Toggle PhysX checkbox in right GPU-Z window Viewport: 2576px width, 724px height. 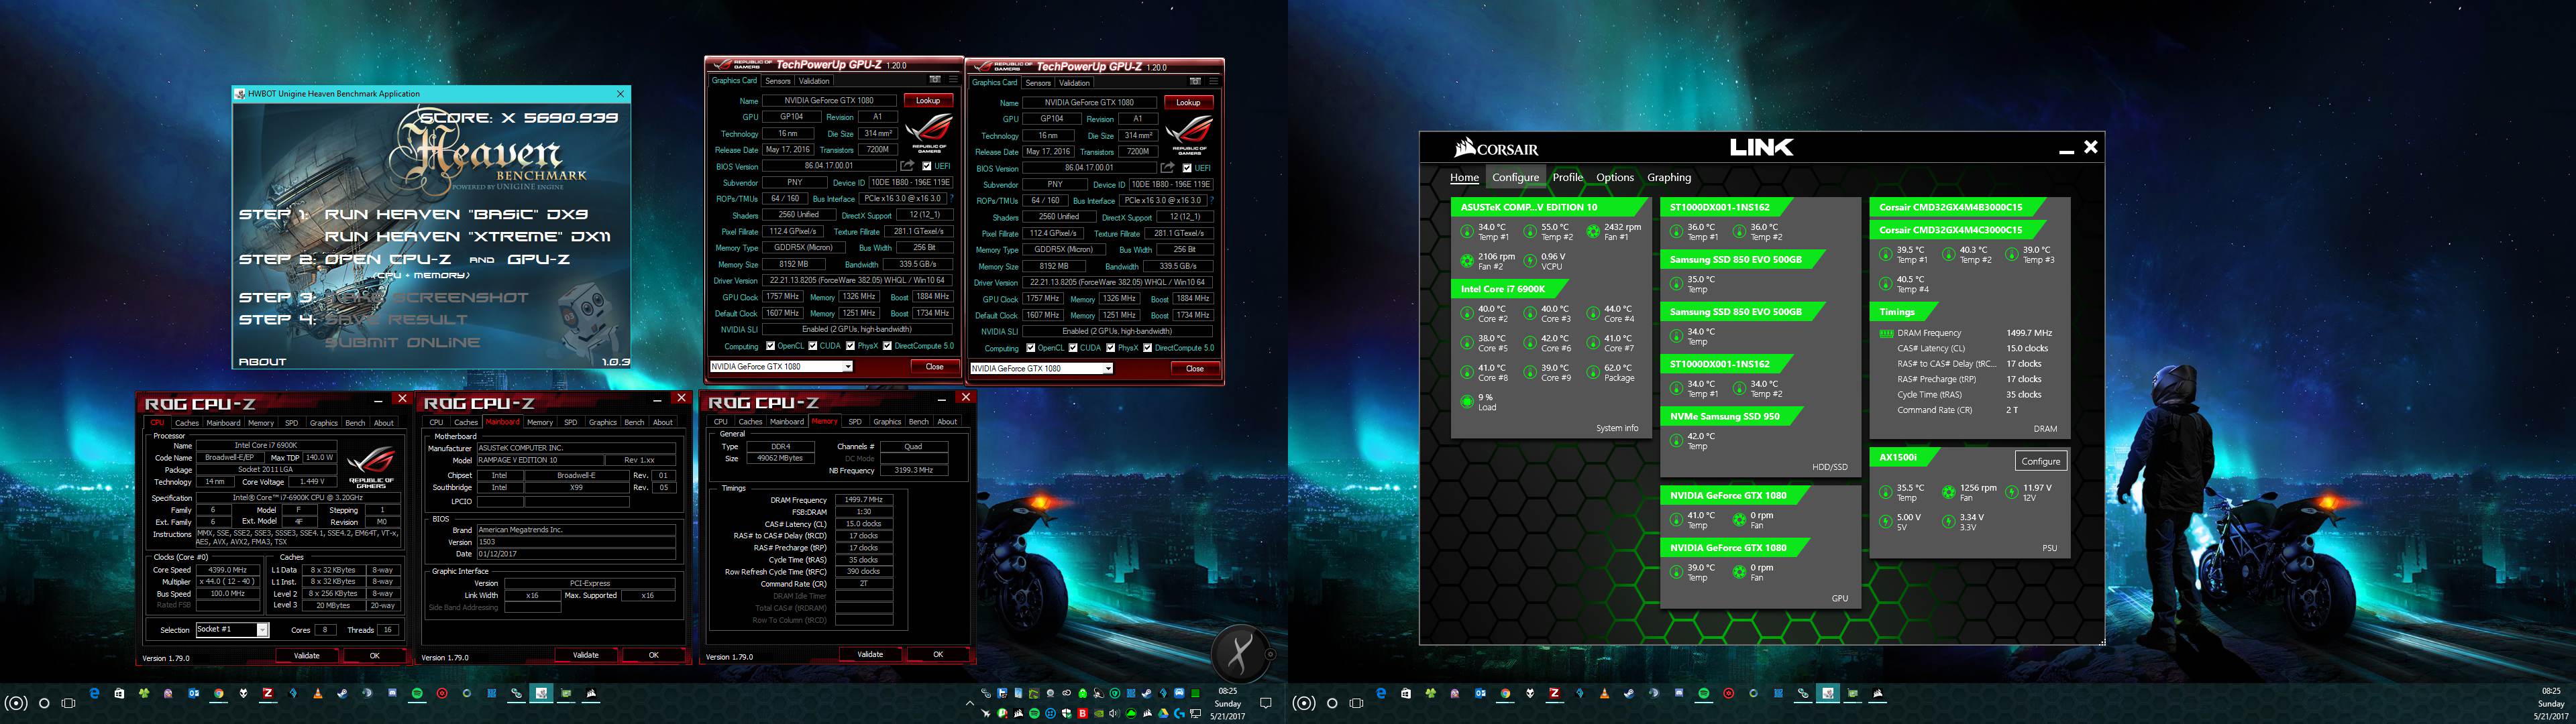tap(1110, 348)
